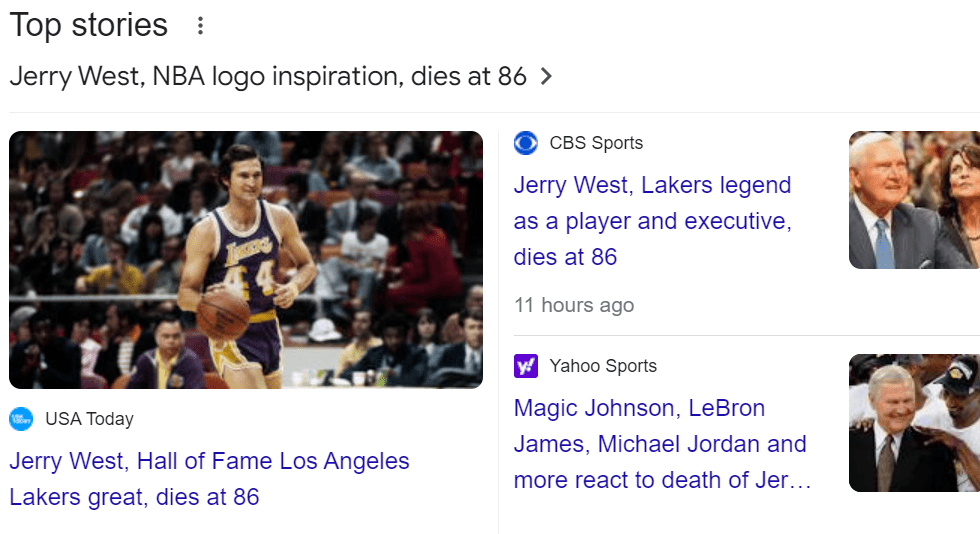980x534 pixels.
Task: Click the '11 hours ago' timestamp
Action: [x=574, y=305]
